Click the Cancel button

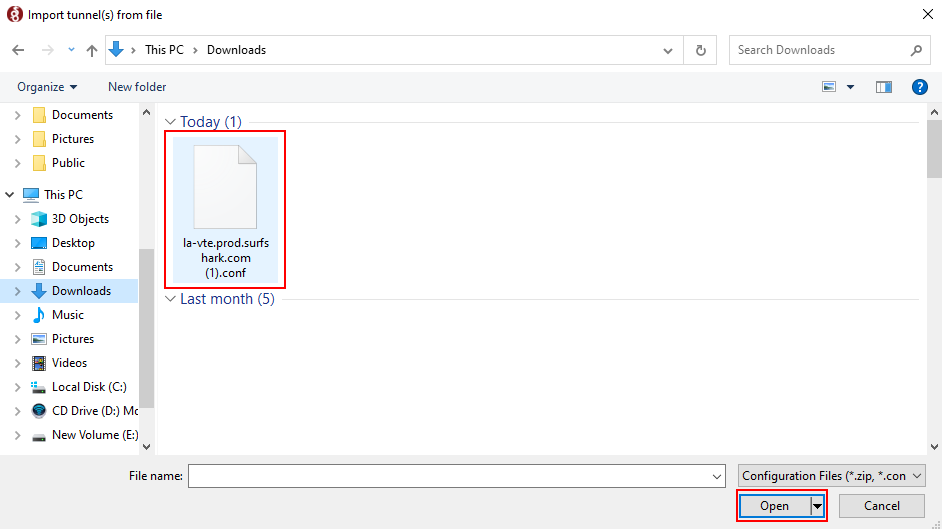click(x=881, y=506)
